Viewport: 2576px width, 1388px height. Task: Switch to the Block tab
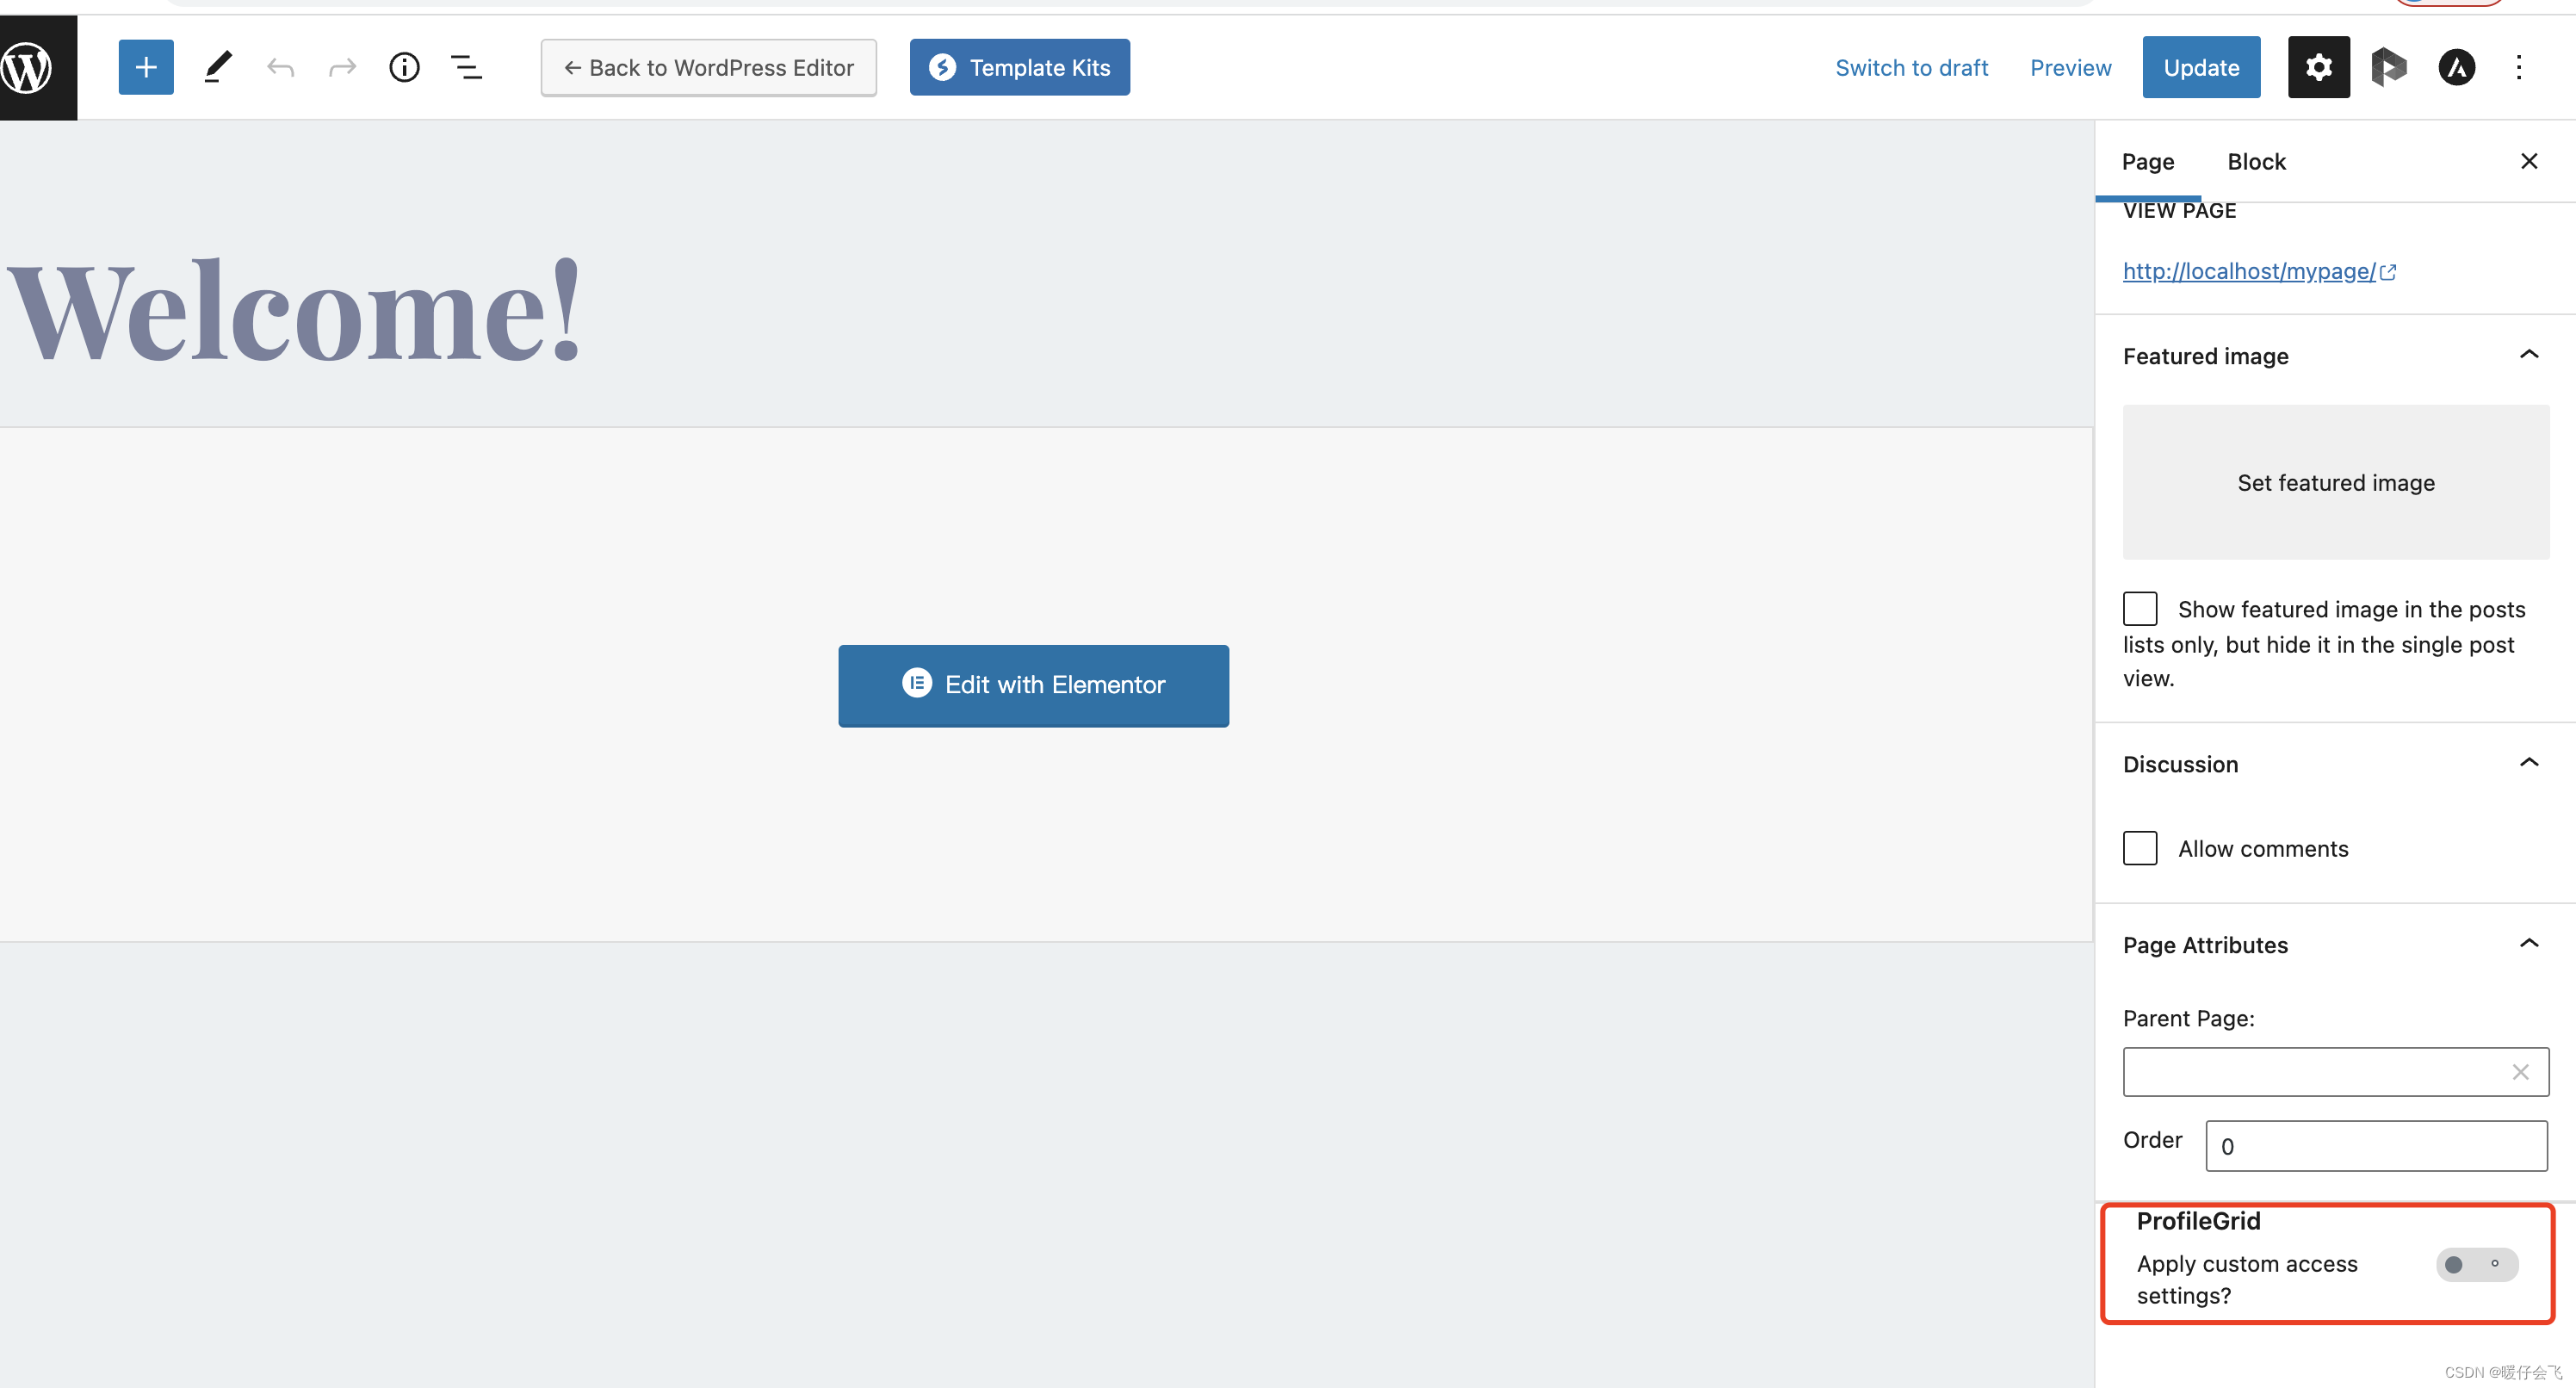[2256, 162]
